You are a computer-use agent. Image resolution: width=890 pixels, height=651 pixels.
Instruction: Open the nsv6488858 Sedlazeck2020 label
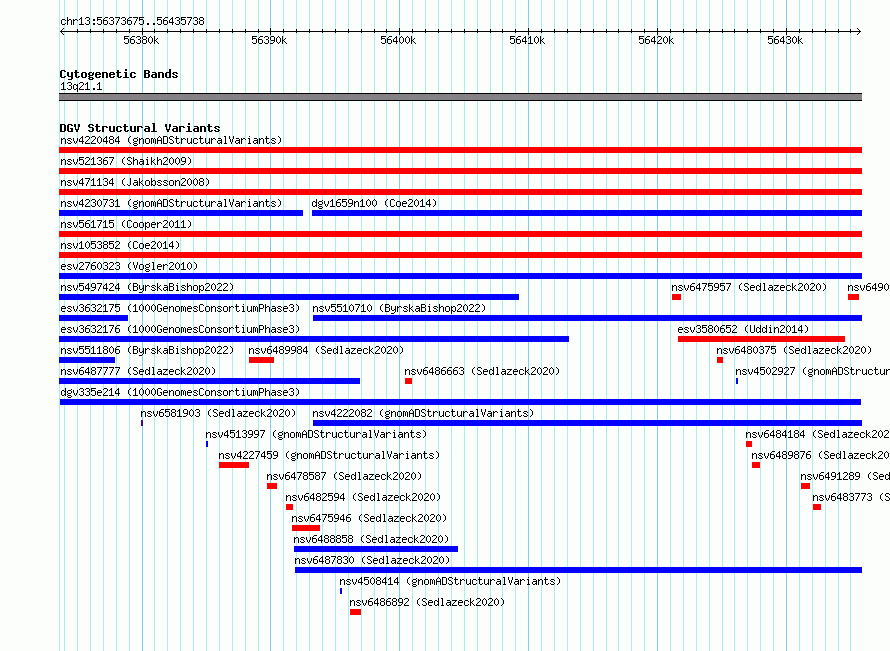point(371,539)
